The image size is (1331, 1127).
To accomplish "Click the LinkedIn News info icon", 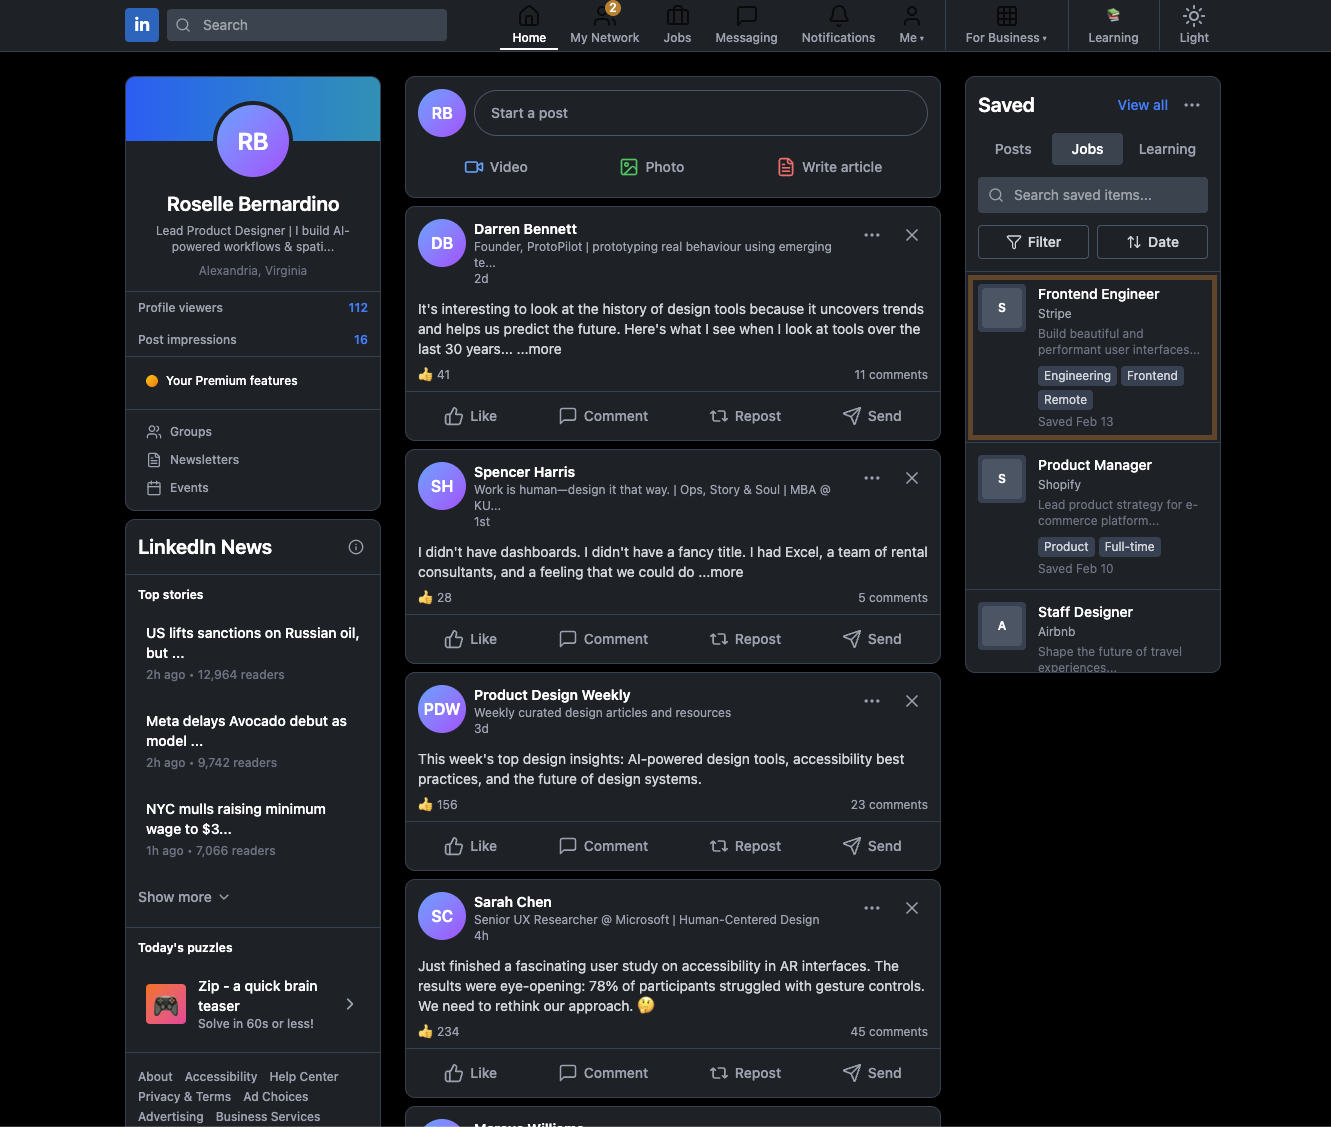I will click(x=356, y=547).
